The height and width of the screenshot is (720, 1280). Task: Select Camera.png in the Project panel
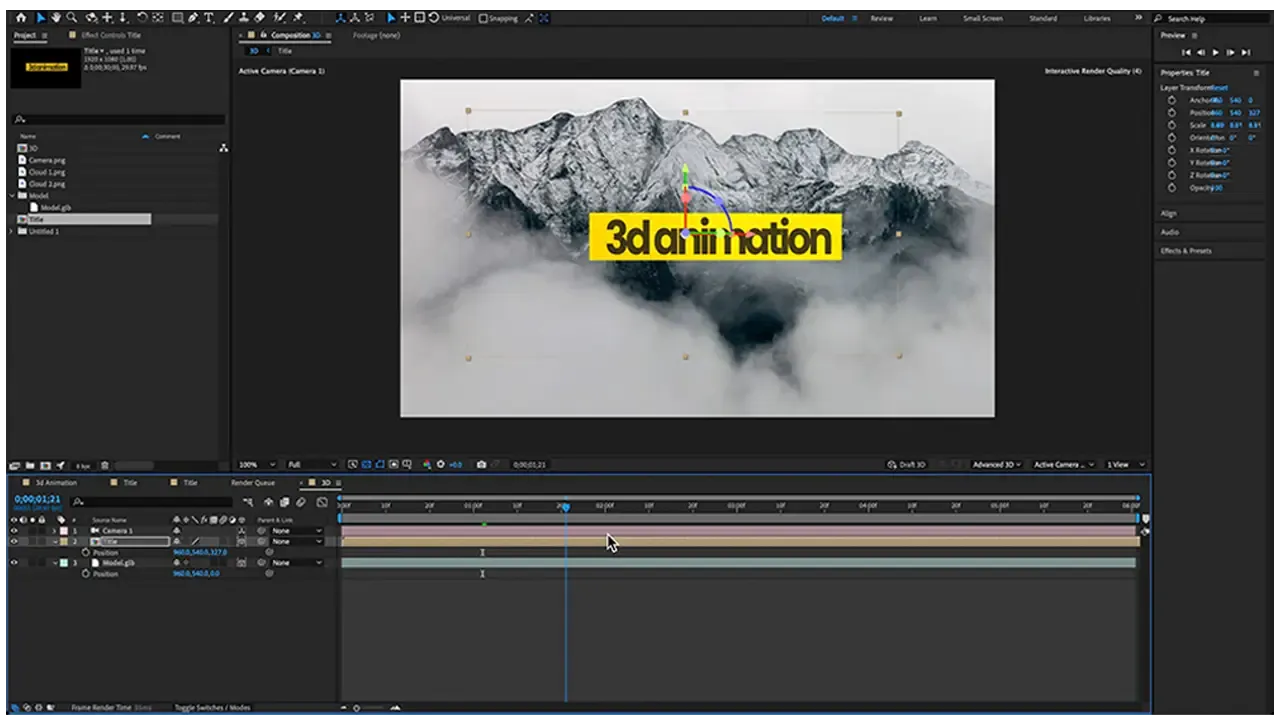point(47,160)
